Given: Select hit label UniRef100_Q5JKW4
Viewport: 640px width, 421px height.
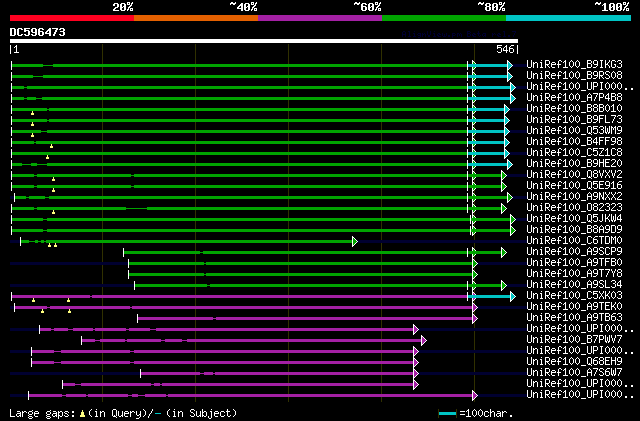Looking at the screenshot, I should (x=574, y=219).
